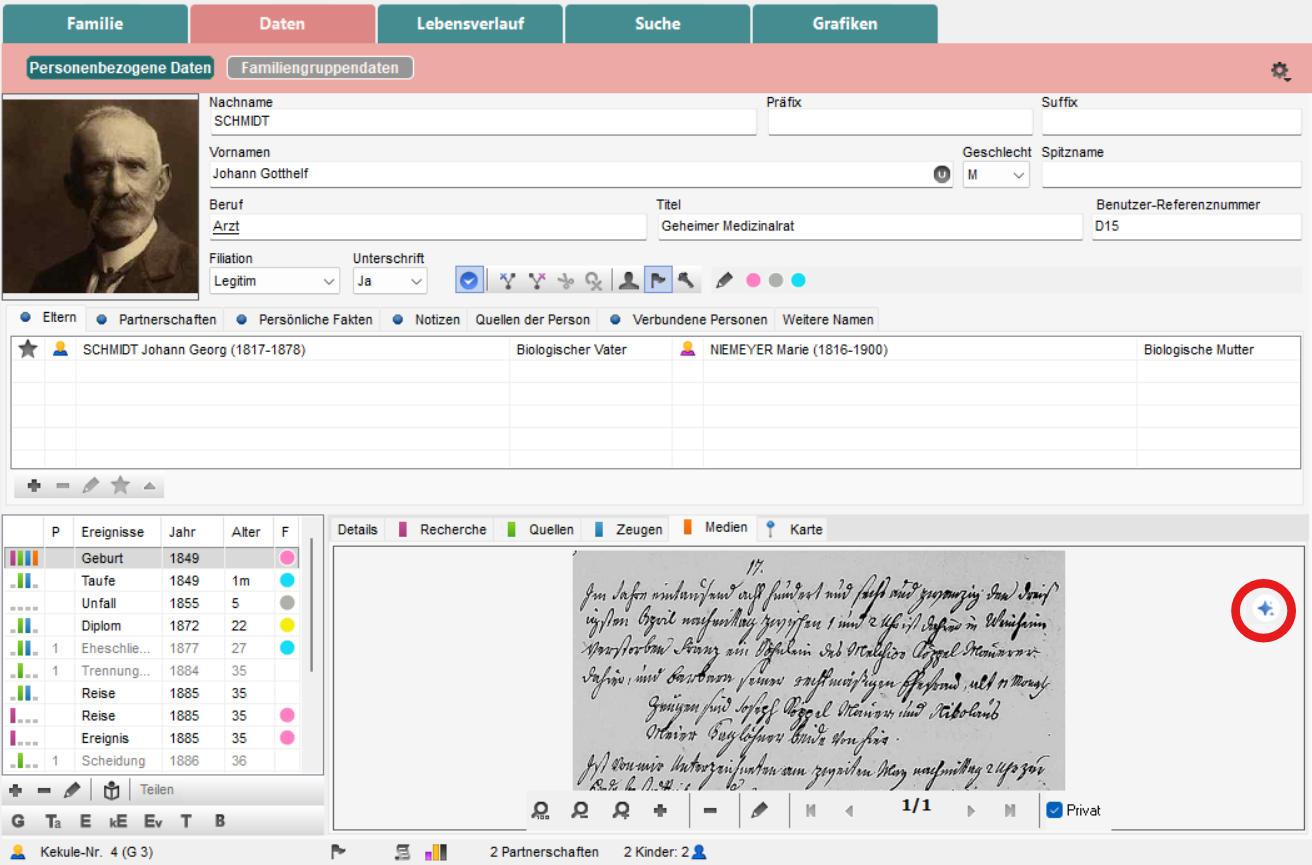This screenshot has height=865, width=1312.
Task: Click the star icon below parents list
Action: tap(120, 486)
